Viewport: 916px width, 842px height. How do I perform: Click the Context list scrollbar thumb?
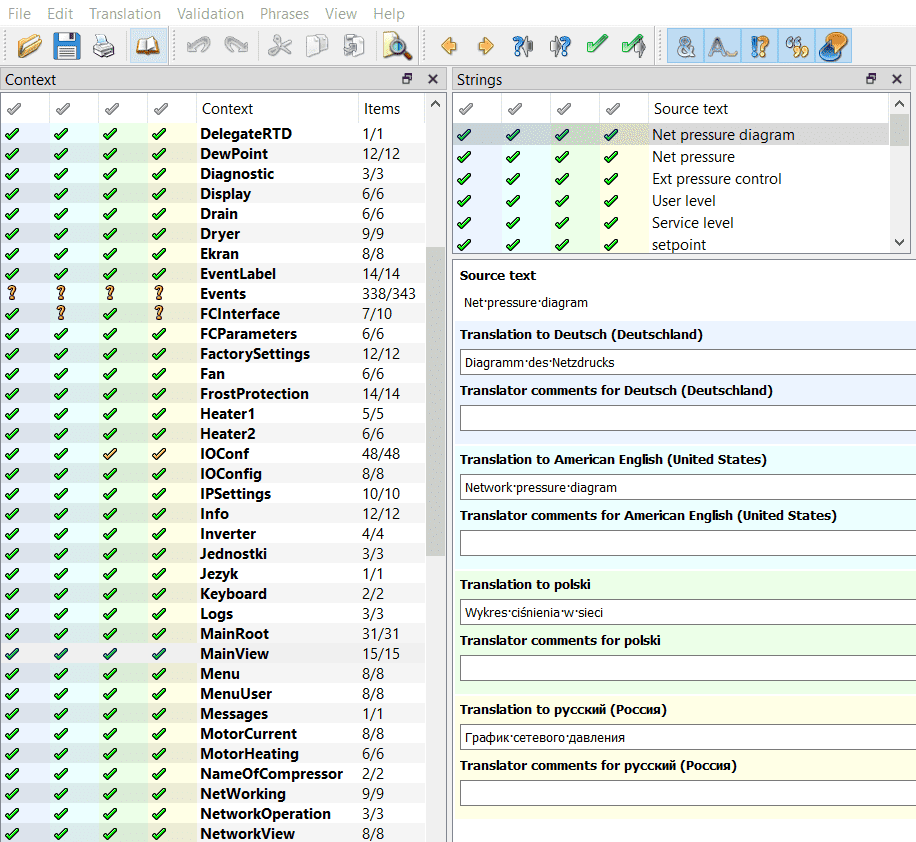pyautogui.click(x=435, y=401)
